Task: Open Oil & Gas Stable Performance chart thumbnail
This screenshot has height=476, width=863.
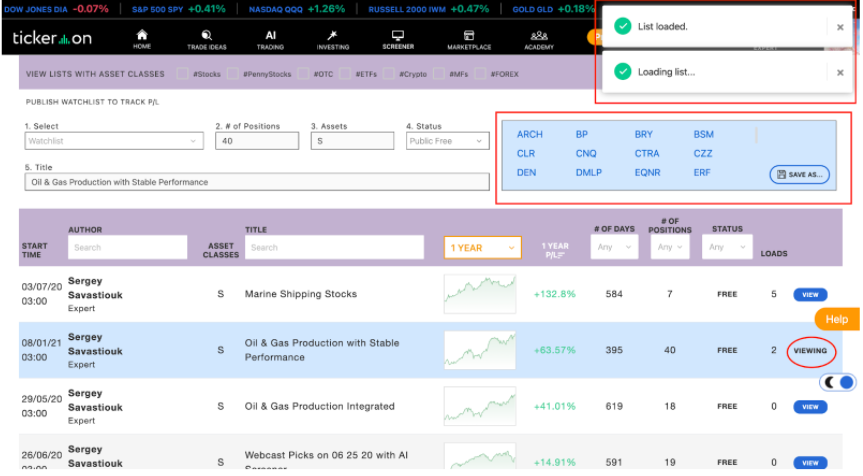Action: 480,350
